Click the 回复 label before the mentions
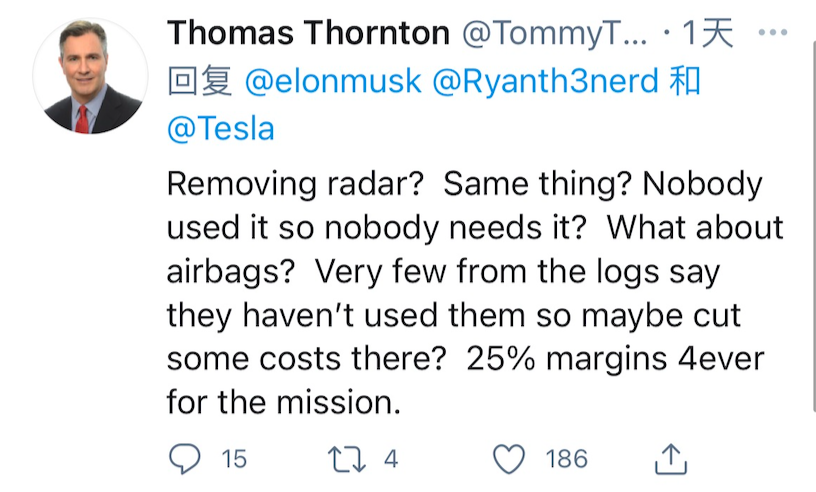 pyautogui.click(x=201, y=82)
